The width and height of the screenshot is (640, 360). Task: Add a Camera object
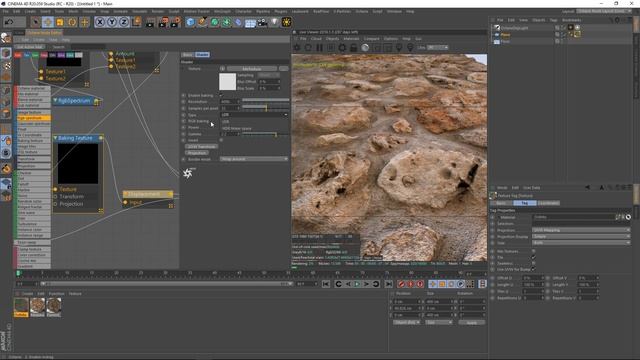[262, 22]
